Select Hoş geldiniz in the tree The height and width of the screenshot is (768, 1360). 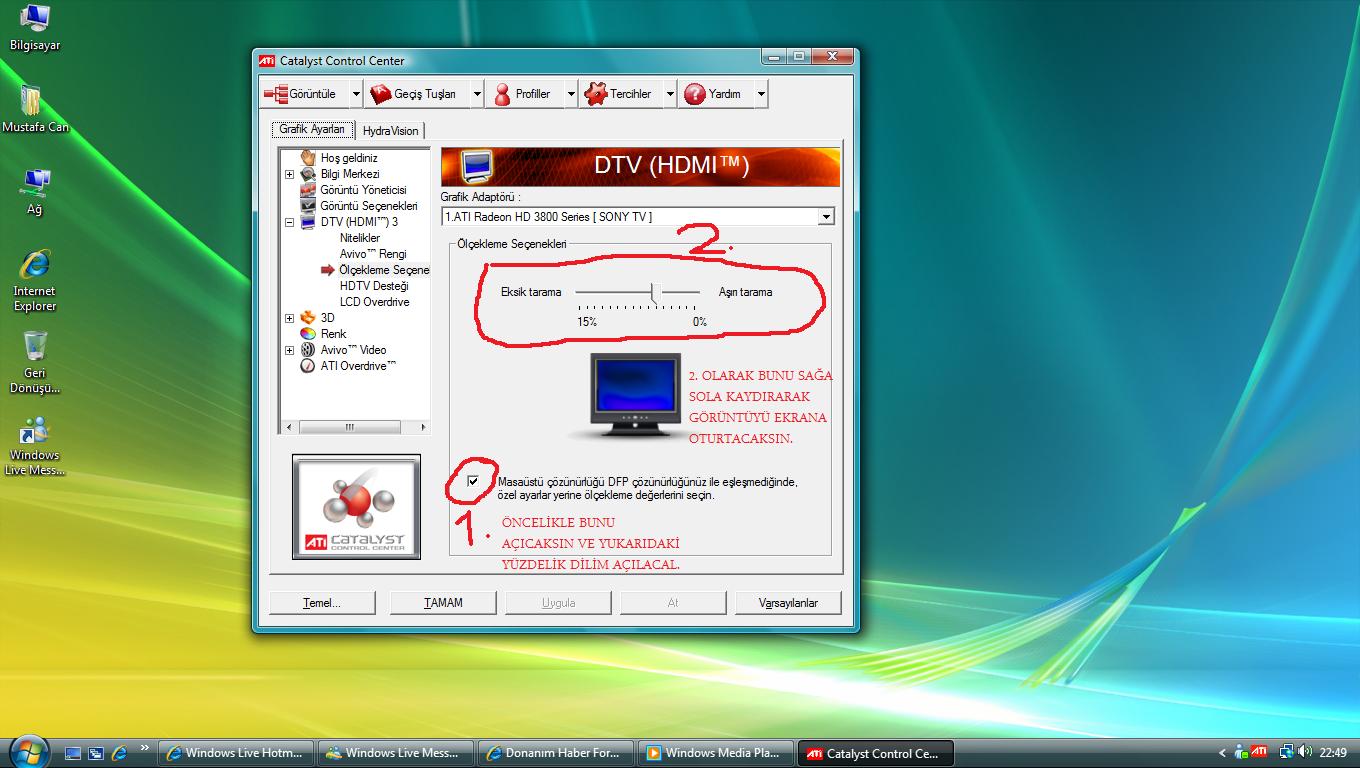[349, 158]
